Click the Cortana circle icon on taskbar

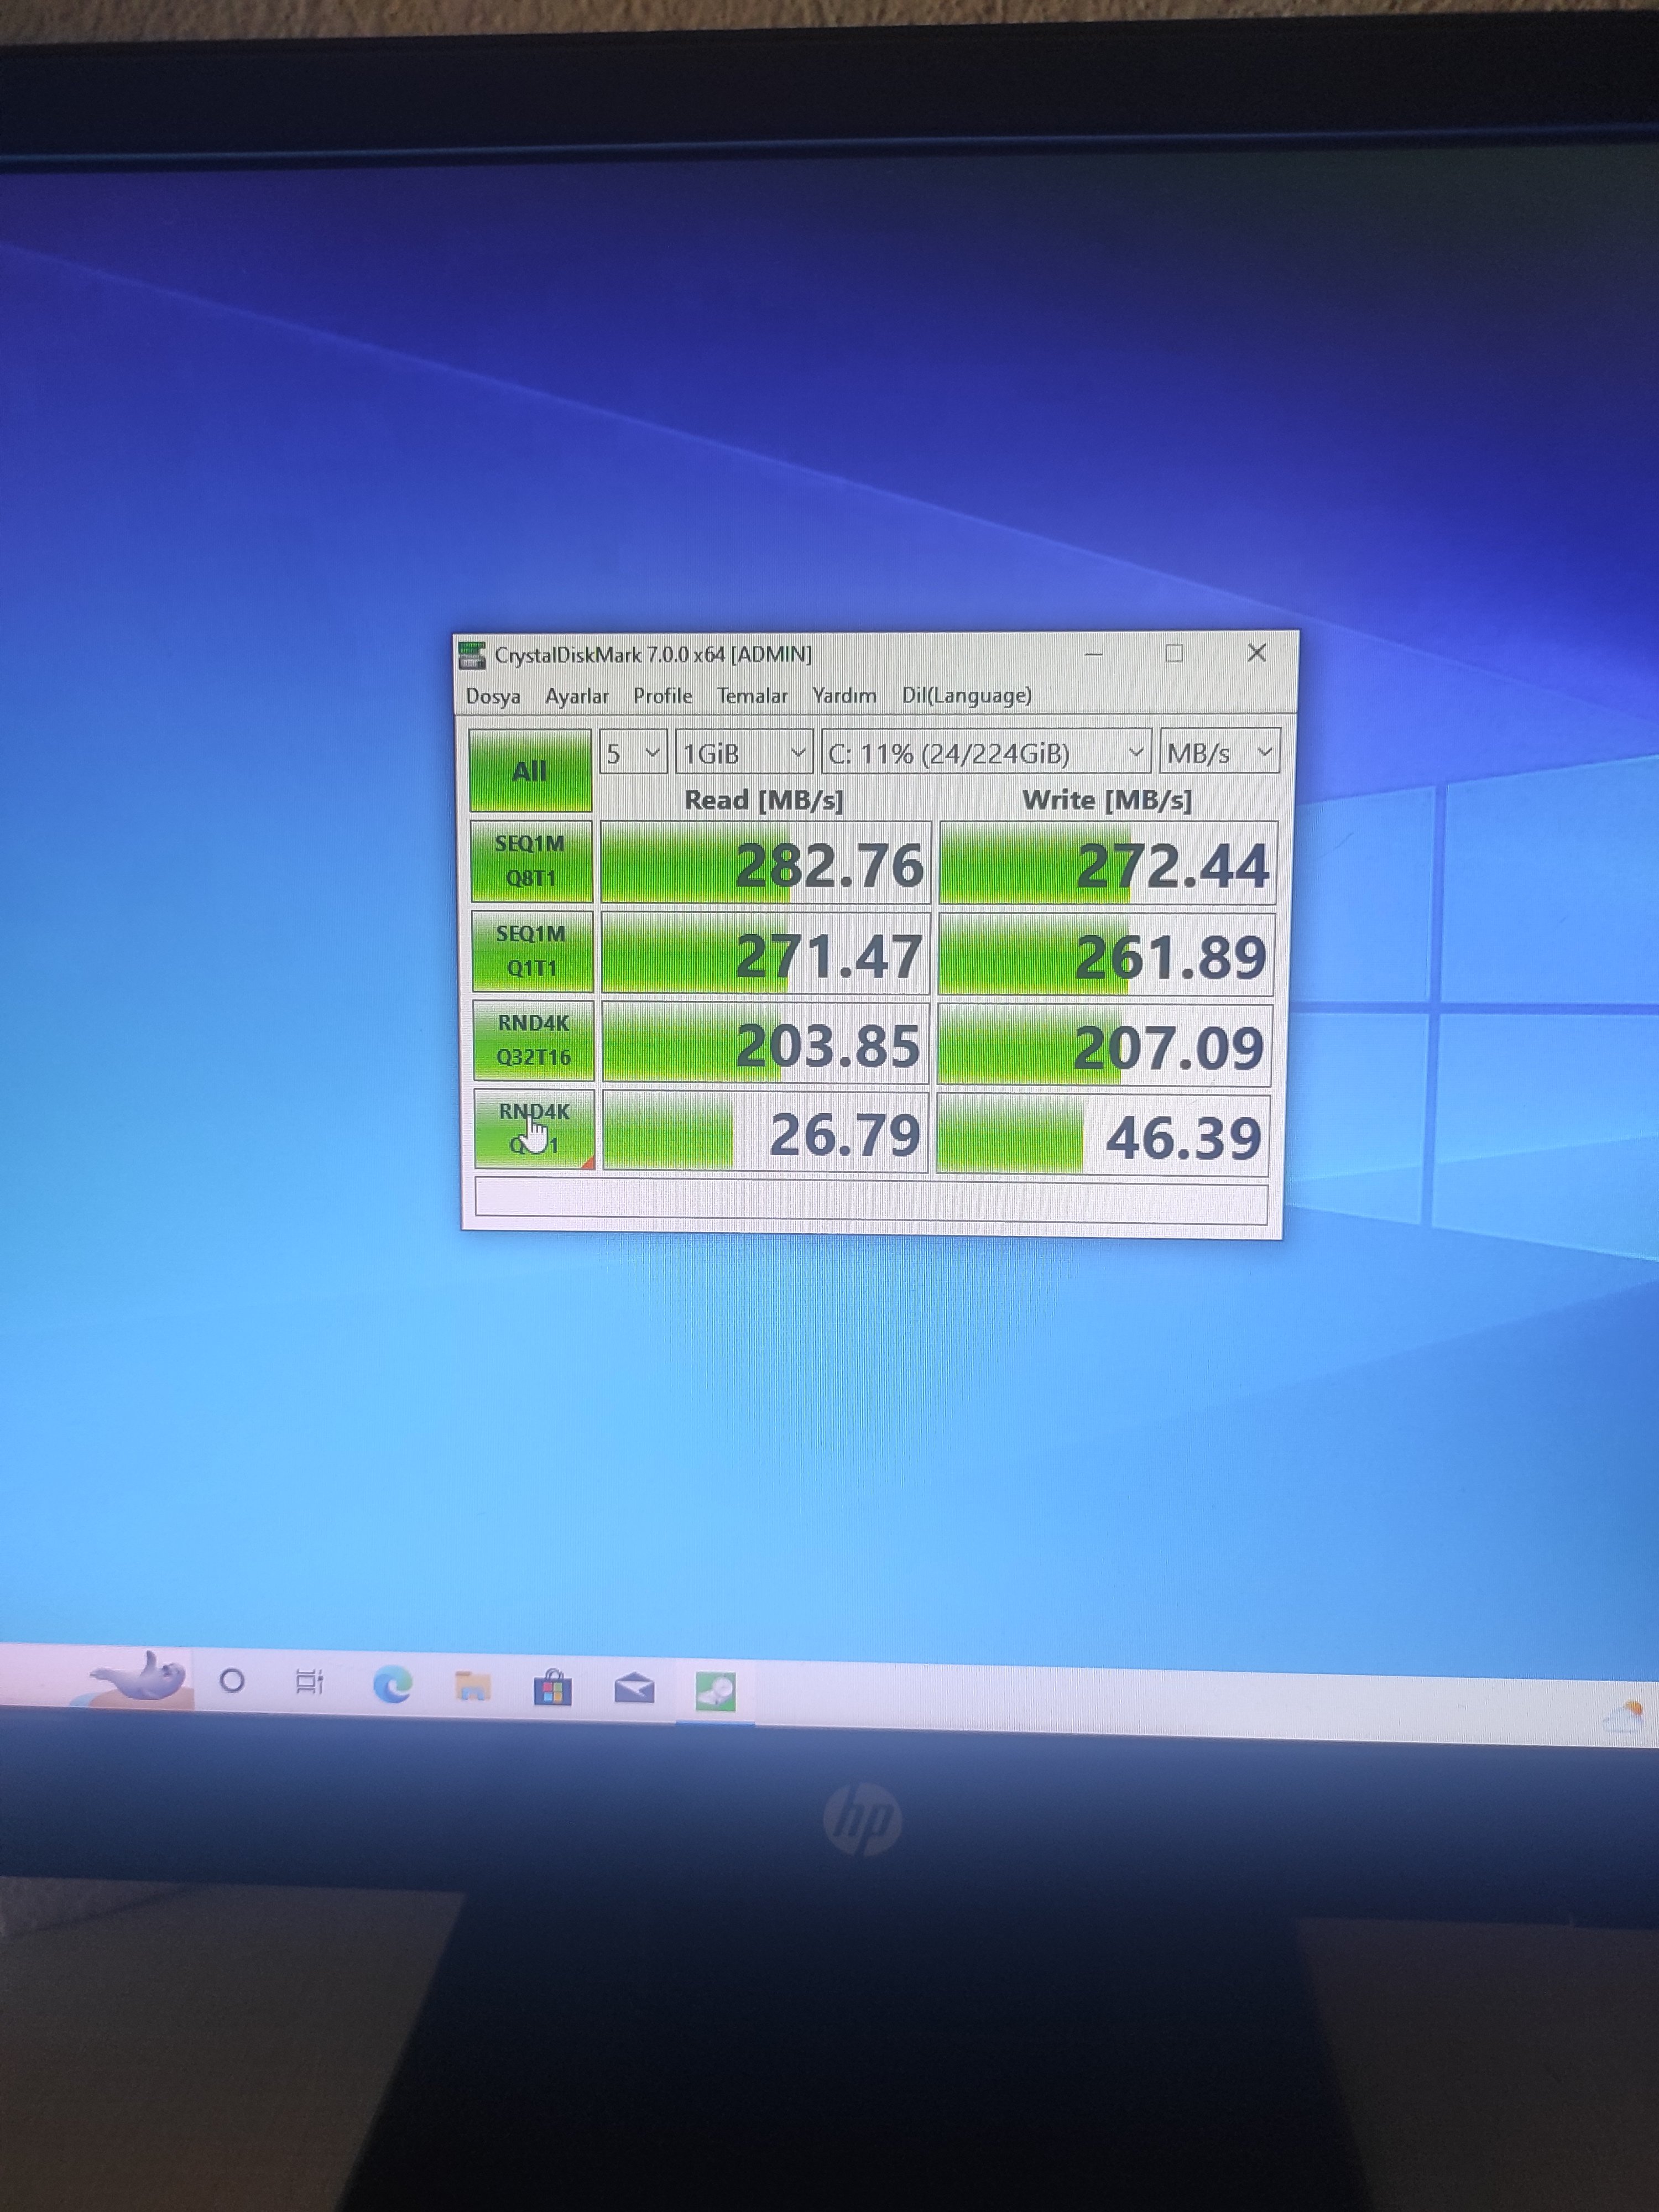pos(232,1681)
